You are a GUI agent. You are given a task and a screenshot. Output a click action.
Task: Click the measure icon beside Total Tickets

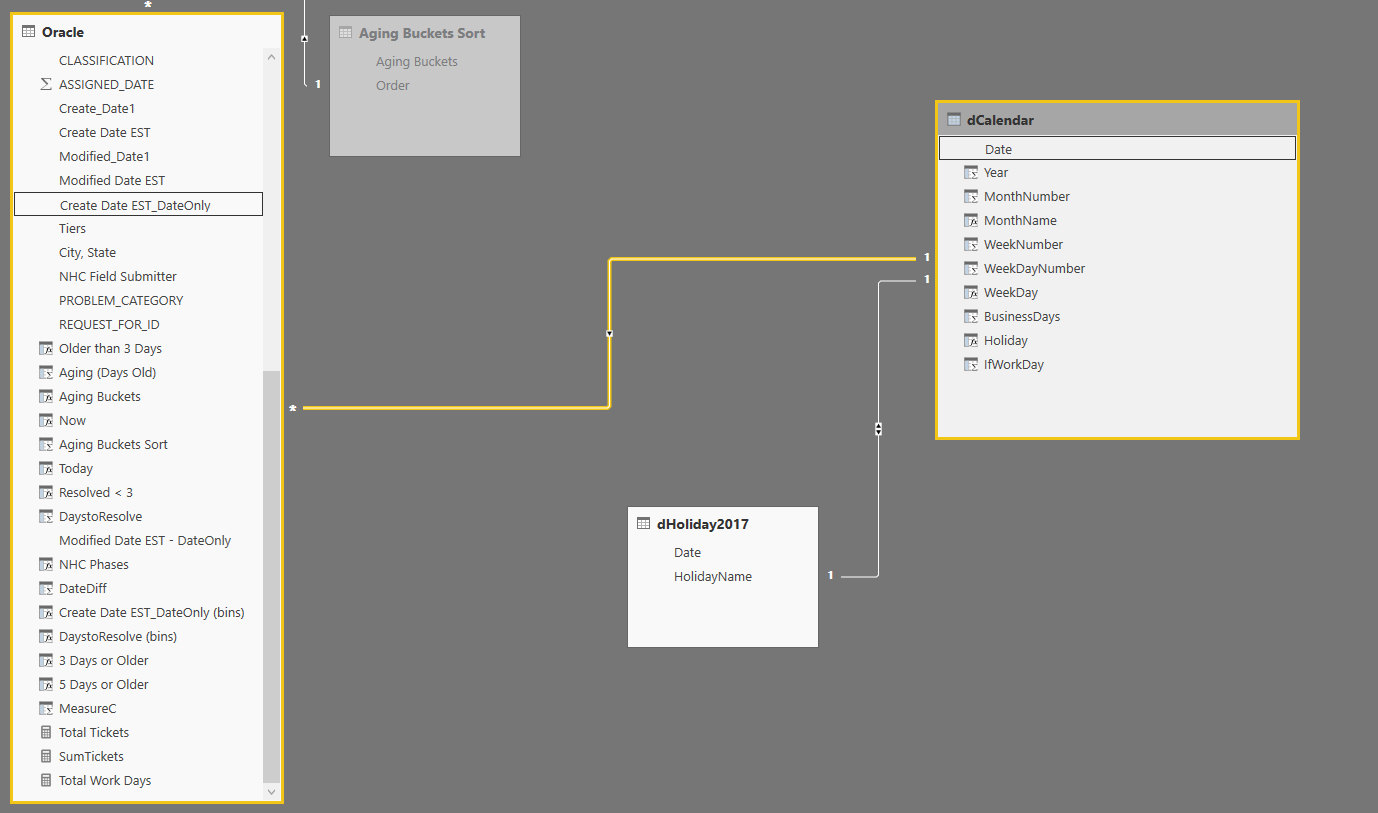(x=45, y=733)
